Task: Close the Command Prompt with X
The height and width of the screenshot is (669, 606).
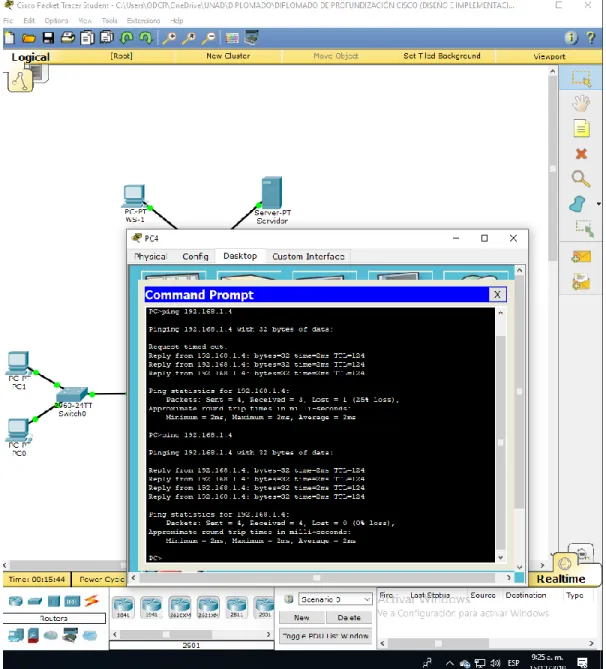Action: 497,294
